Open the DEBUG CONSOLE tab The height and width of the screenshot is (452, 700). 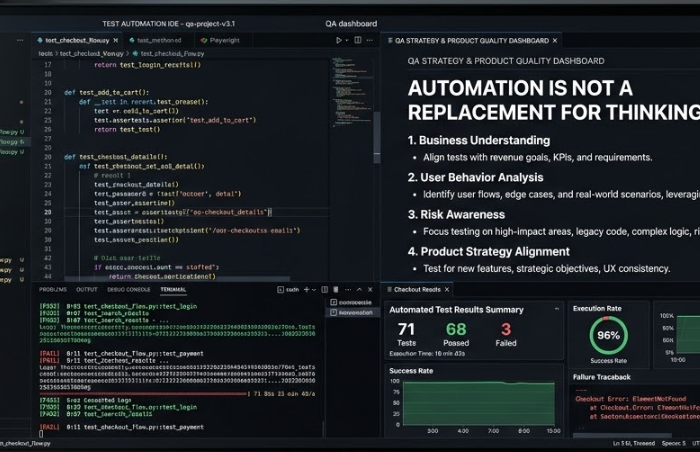(x=128, y=289)
